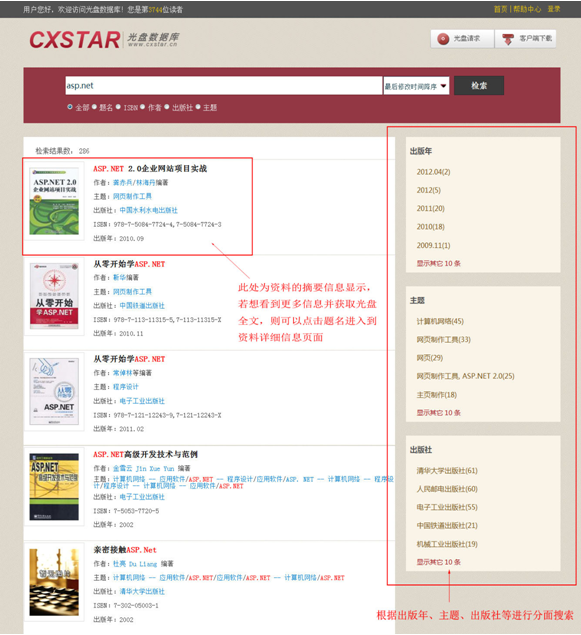Expand 显示其它 10 条 under 出版年

coord(438,263)
